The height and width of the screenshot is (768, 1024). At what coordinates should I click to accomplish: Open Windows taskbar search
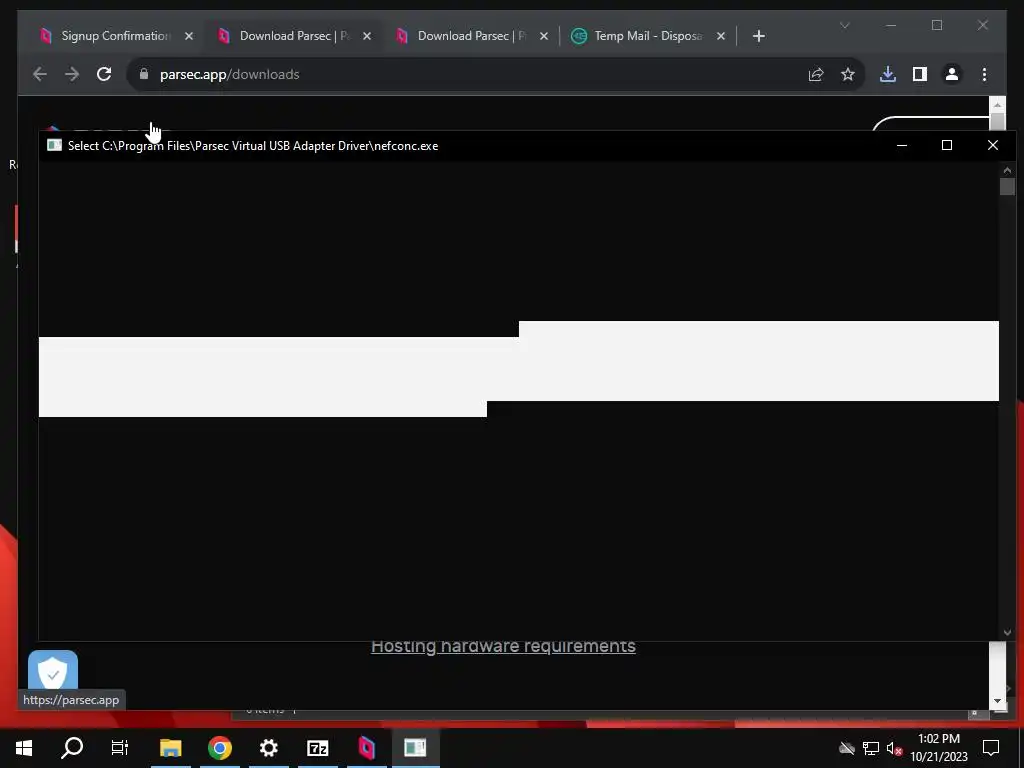pos(72,748)
